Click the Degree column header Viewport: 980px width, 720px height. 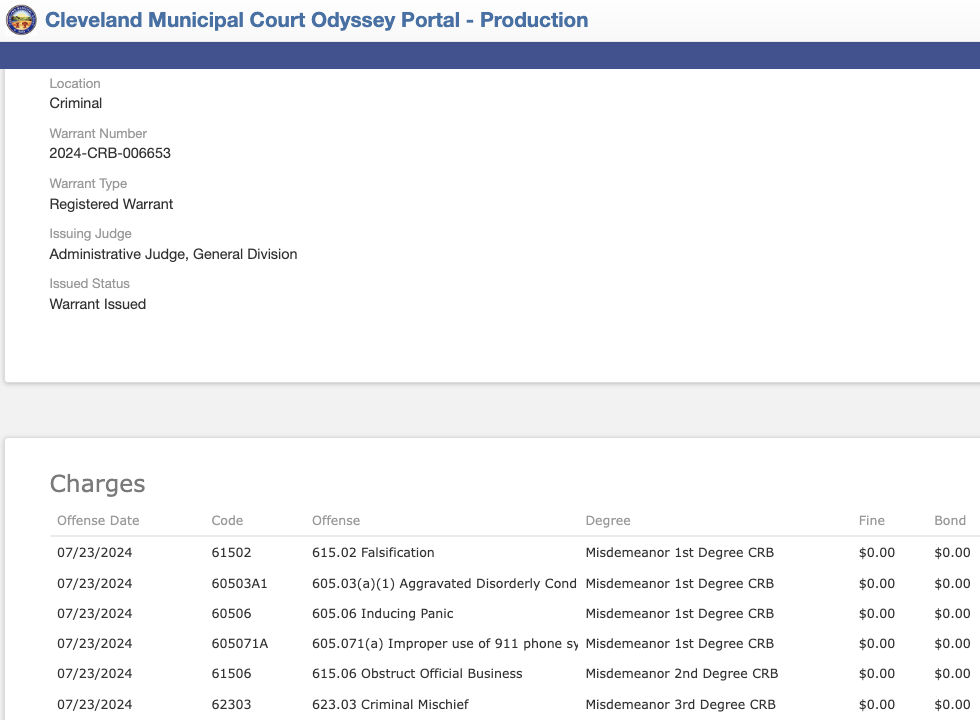608,521
